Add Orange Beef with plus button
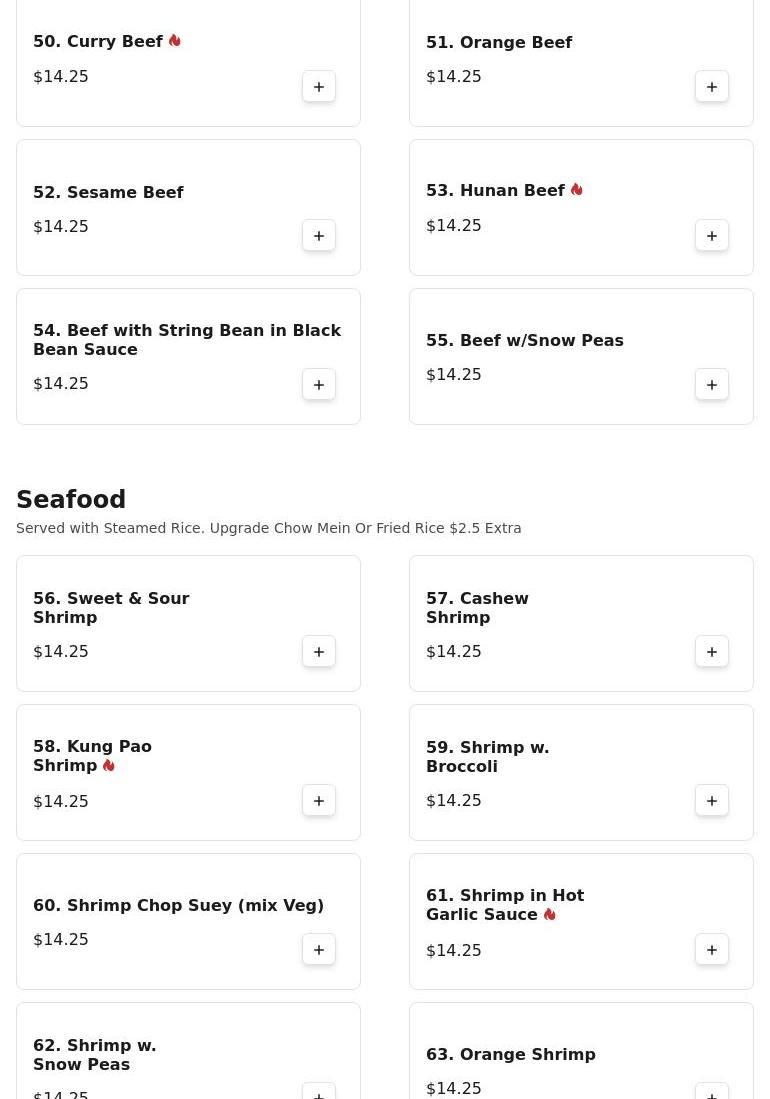 [712, 87]
